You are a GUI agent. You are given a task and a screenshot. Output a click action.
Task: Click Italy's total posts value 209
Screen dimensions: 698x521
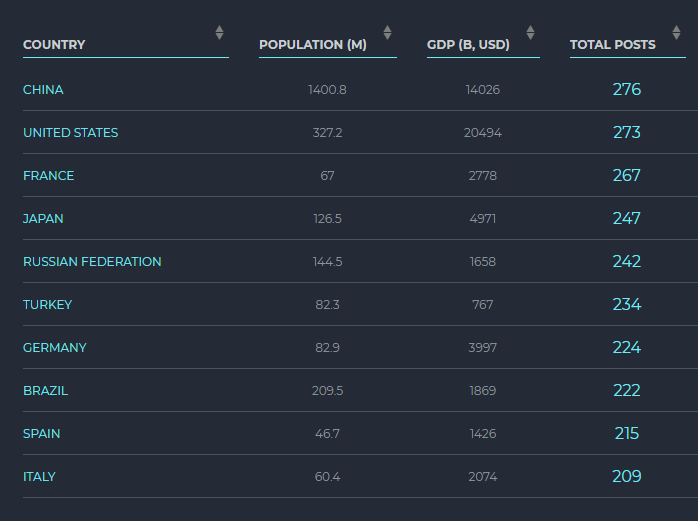[627, 477]
